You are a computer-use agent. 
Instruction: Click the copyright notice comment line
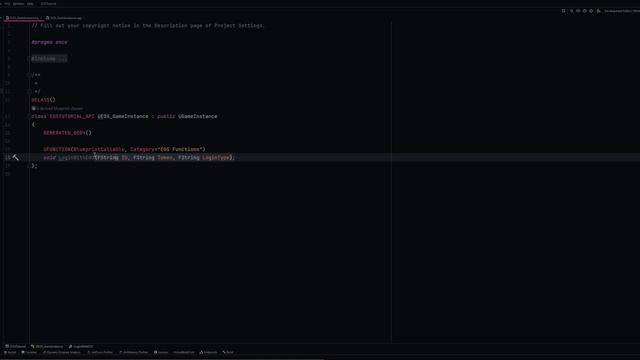coord(148,26)
